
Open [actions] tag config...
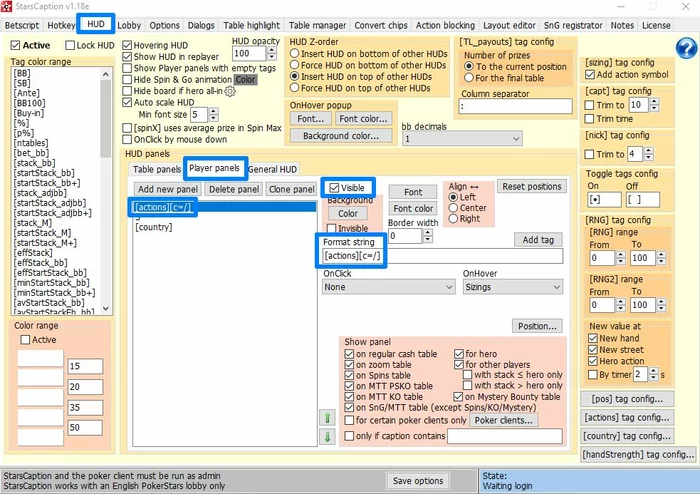point(627,418)
